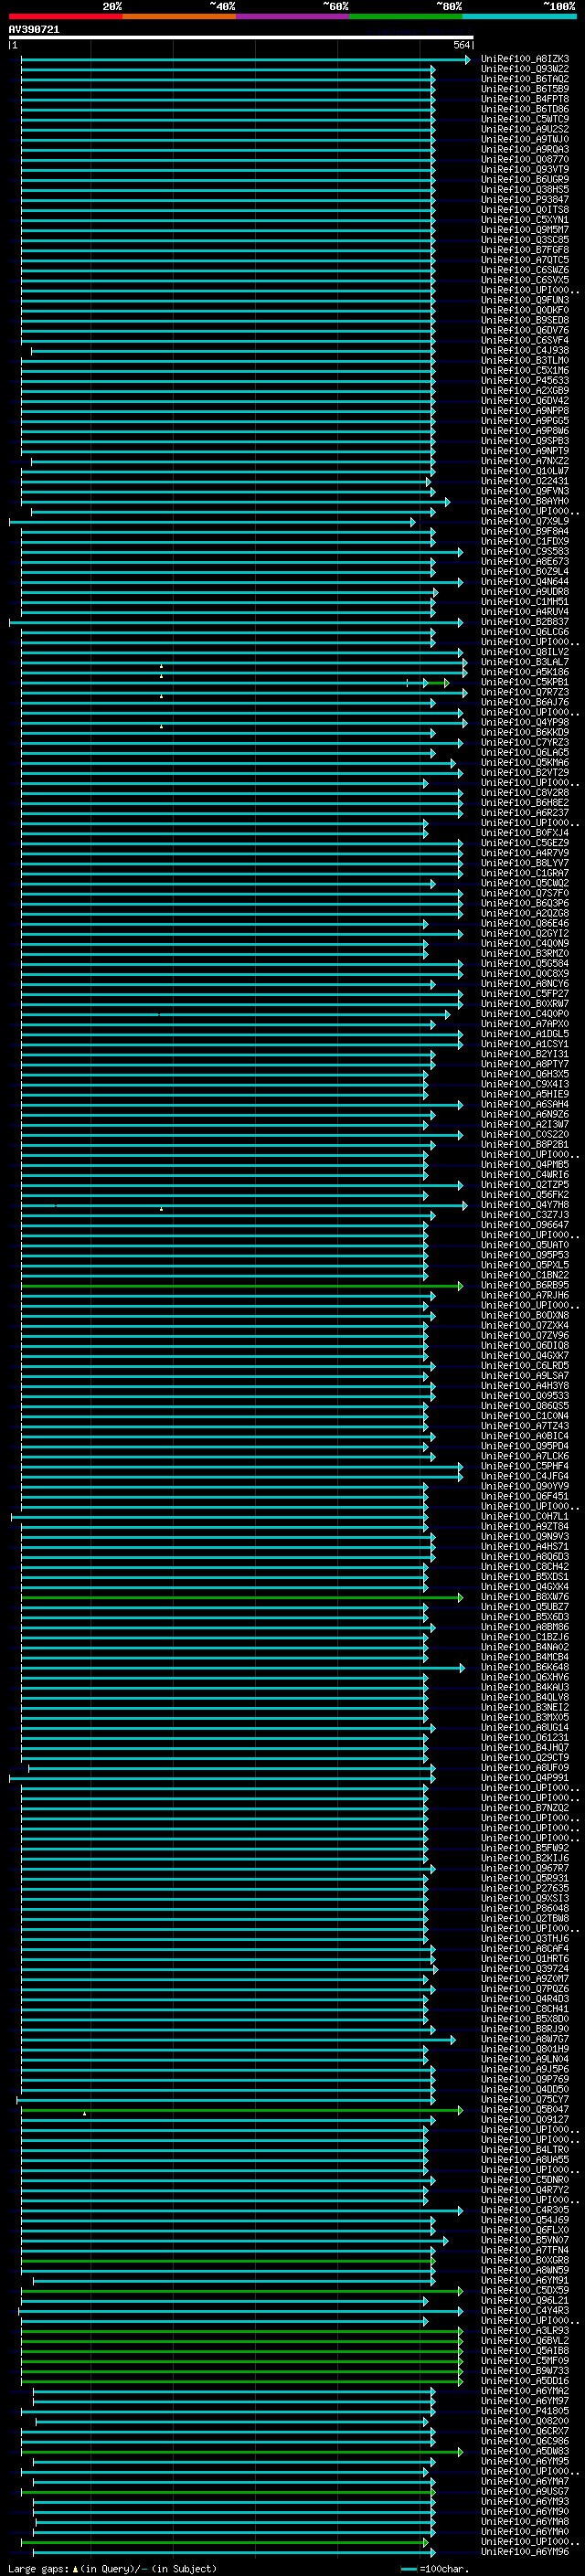The height and width of the screenshot is (2576, 585).
Task: Open hit UniRef100_B6TAQ2
Action: [525, 79]
